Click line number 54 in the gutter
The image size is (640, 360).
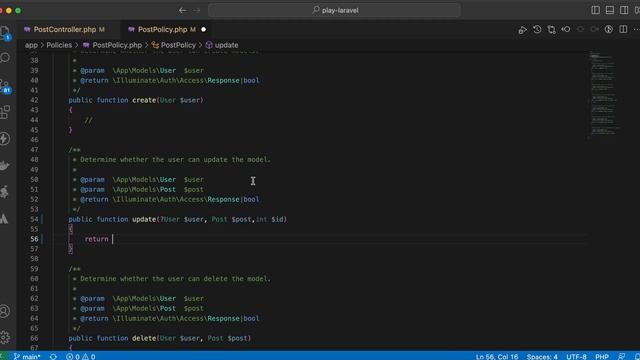coord(34,219)
